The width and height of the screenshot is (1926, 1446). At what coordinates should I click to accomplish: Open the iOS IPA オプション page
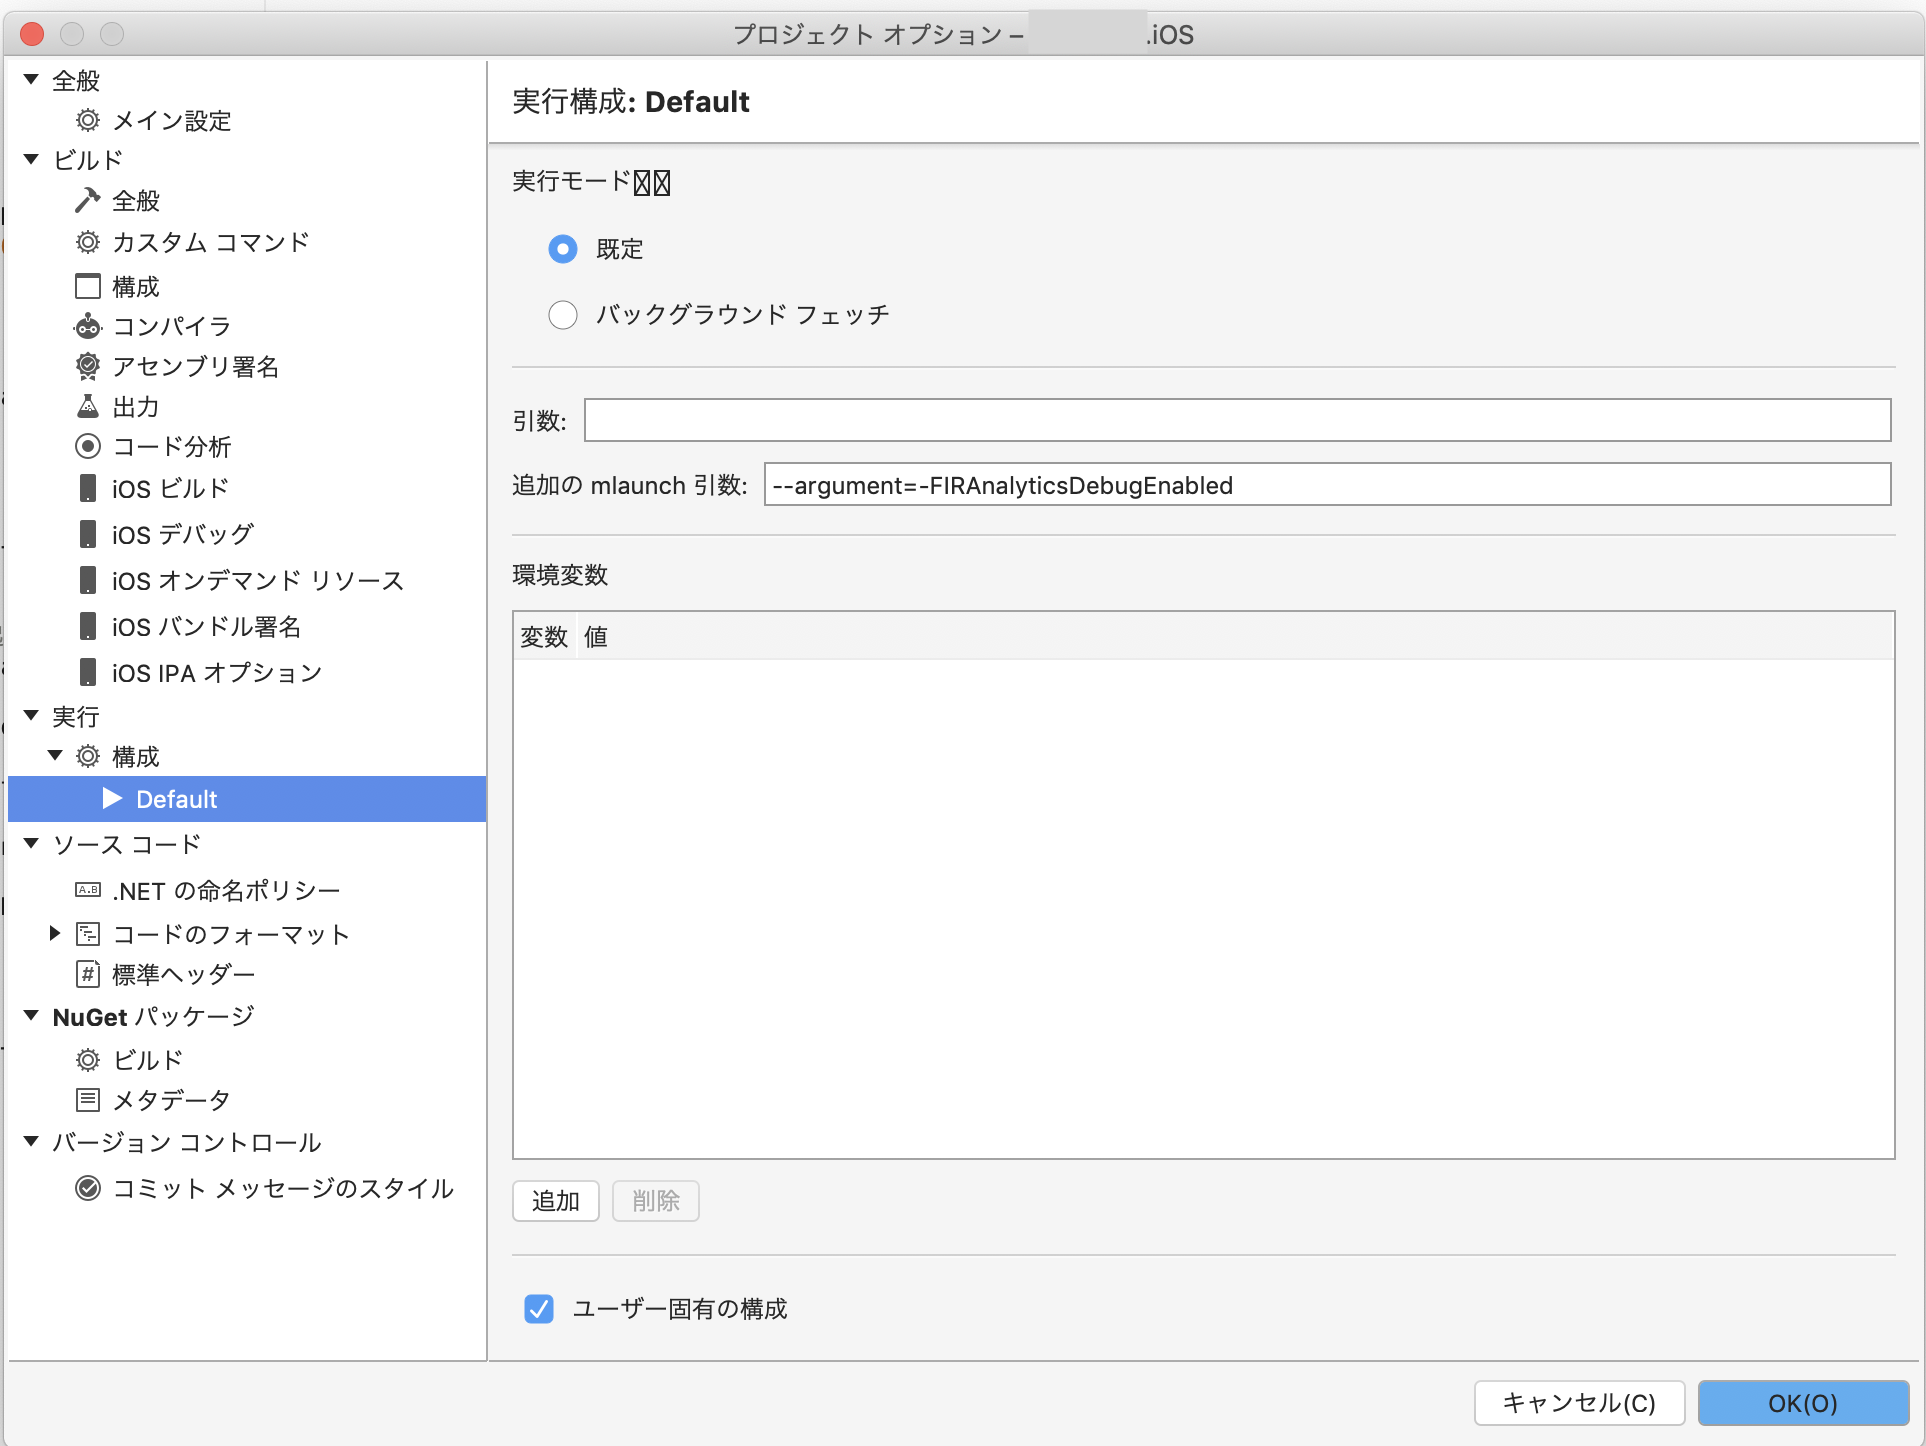[x=213, y=672]
